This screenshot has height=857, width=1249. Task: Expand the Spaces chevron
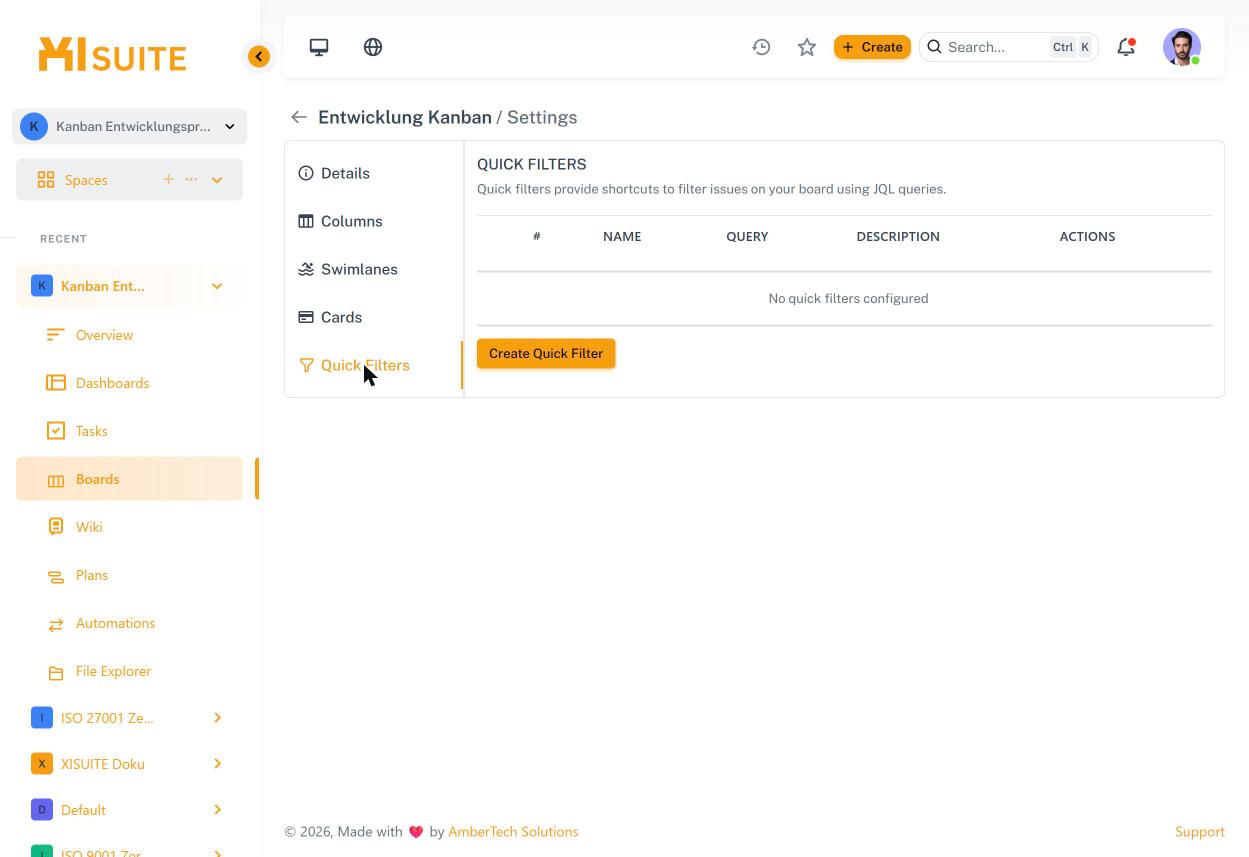click(x=217, y=180)
